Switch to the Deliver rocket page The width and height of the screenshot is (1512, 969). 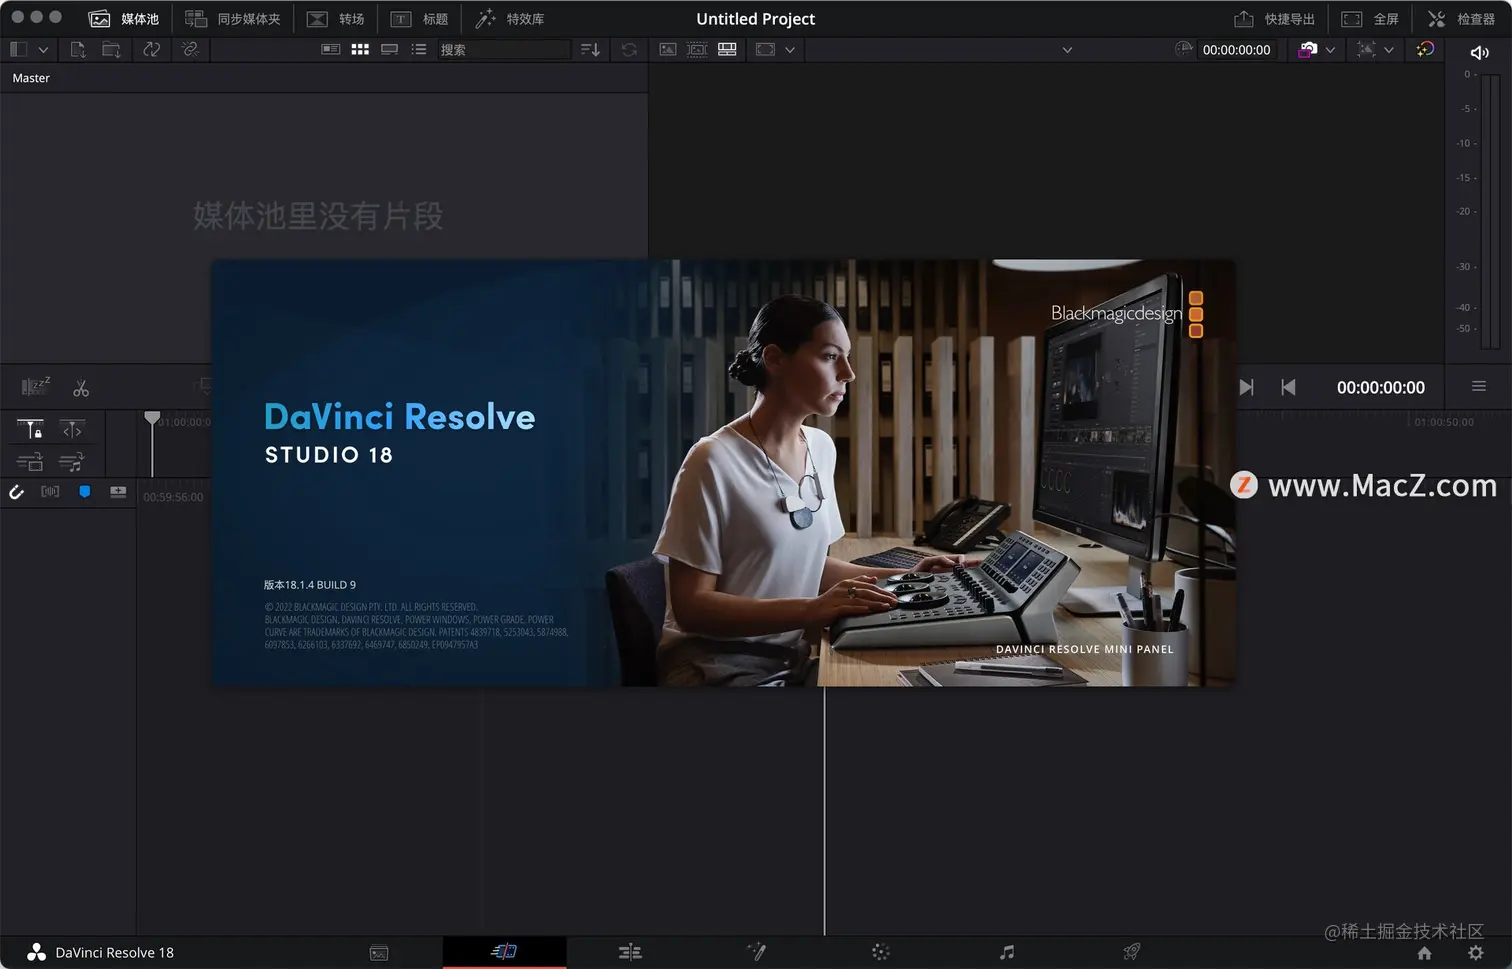click(x=1132, y=952)
